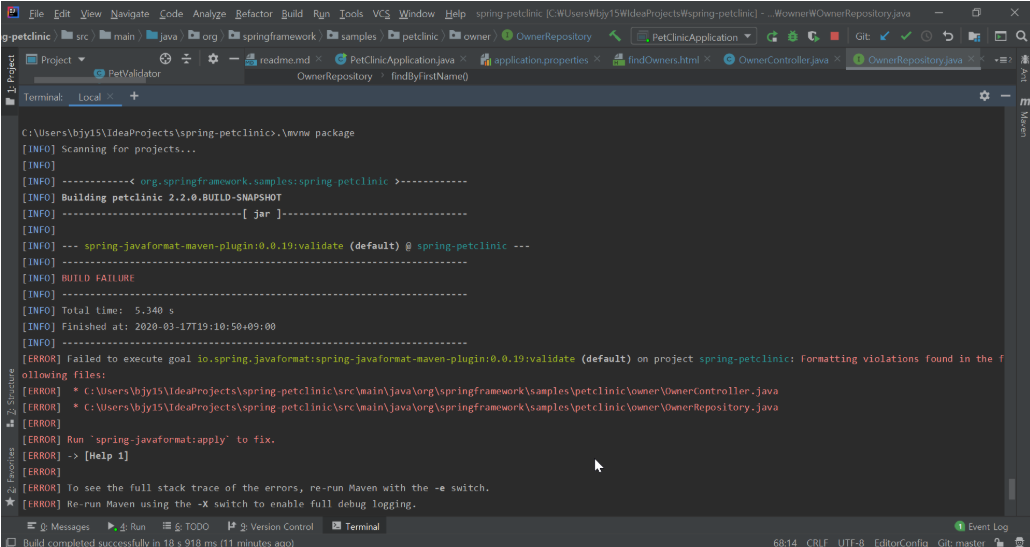Screen dimensions: 1030x547
Task: Click the Run Anything icon in the toolbar
Action: [1000, 37]
